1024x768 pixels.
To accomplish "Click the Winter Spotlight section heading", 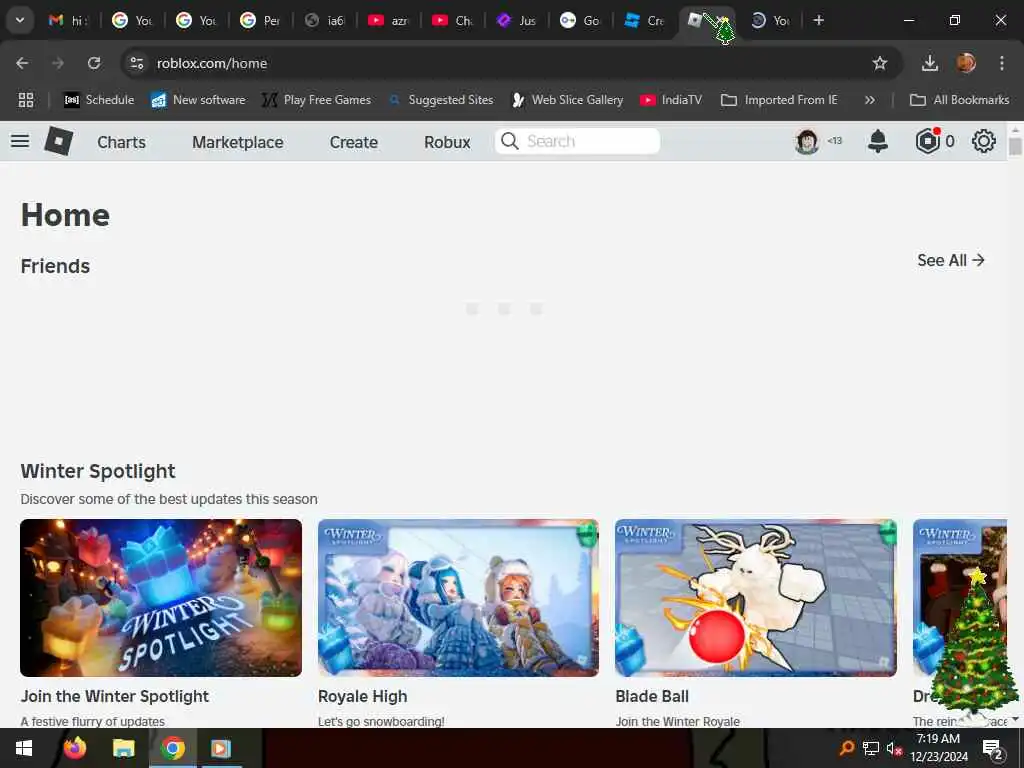I will [98, 471].
